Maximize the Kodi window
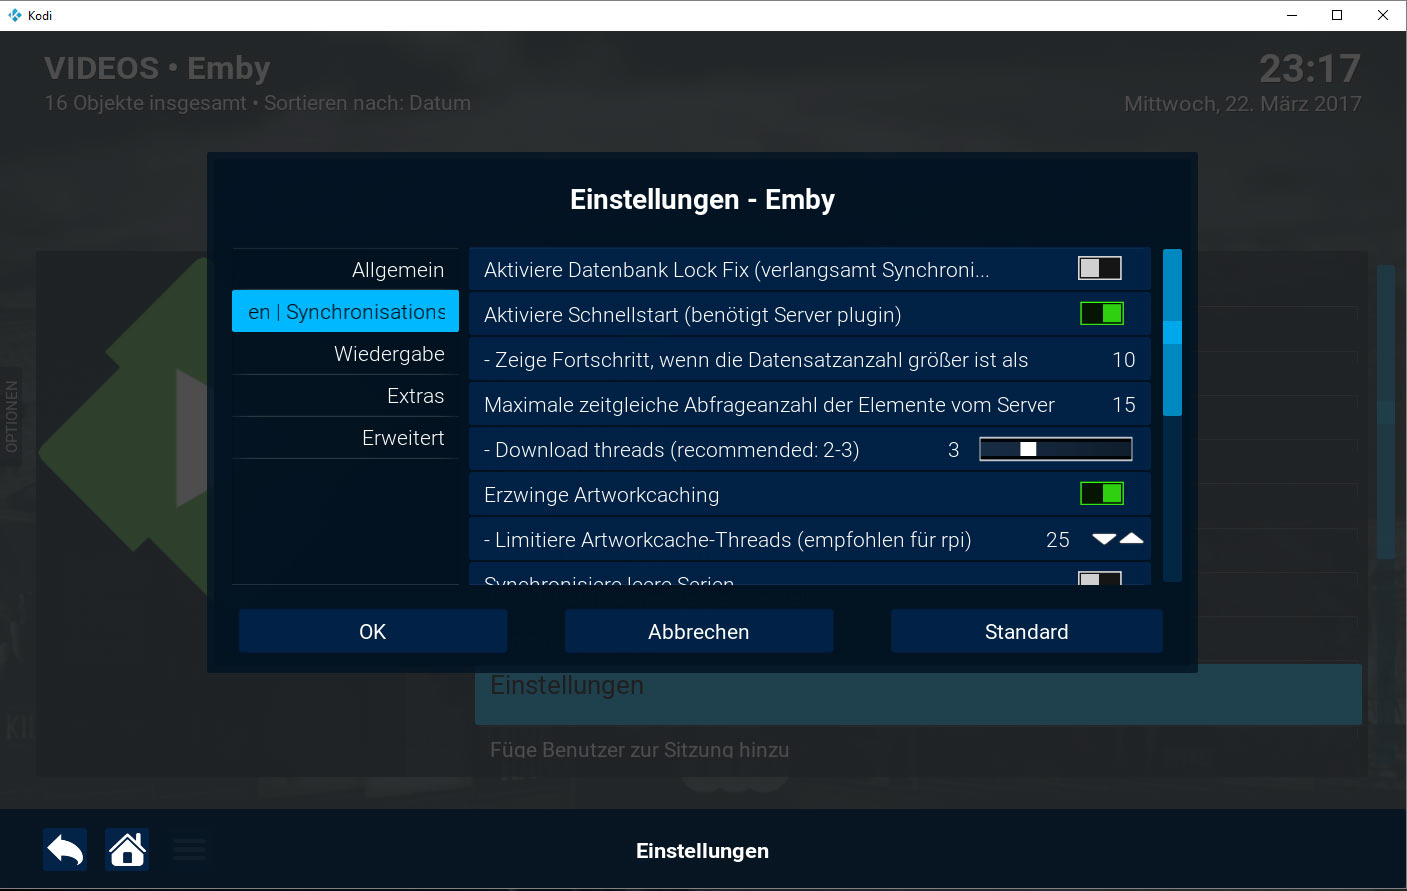The image size is (1407, 891). pyautogui.click(x=1337, y=15)
